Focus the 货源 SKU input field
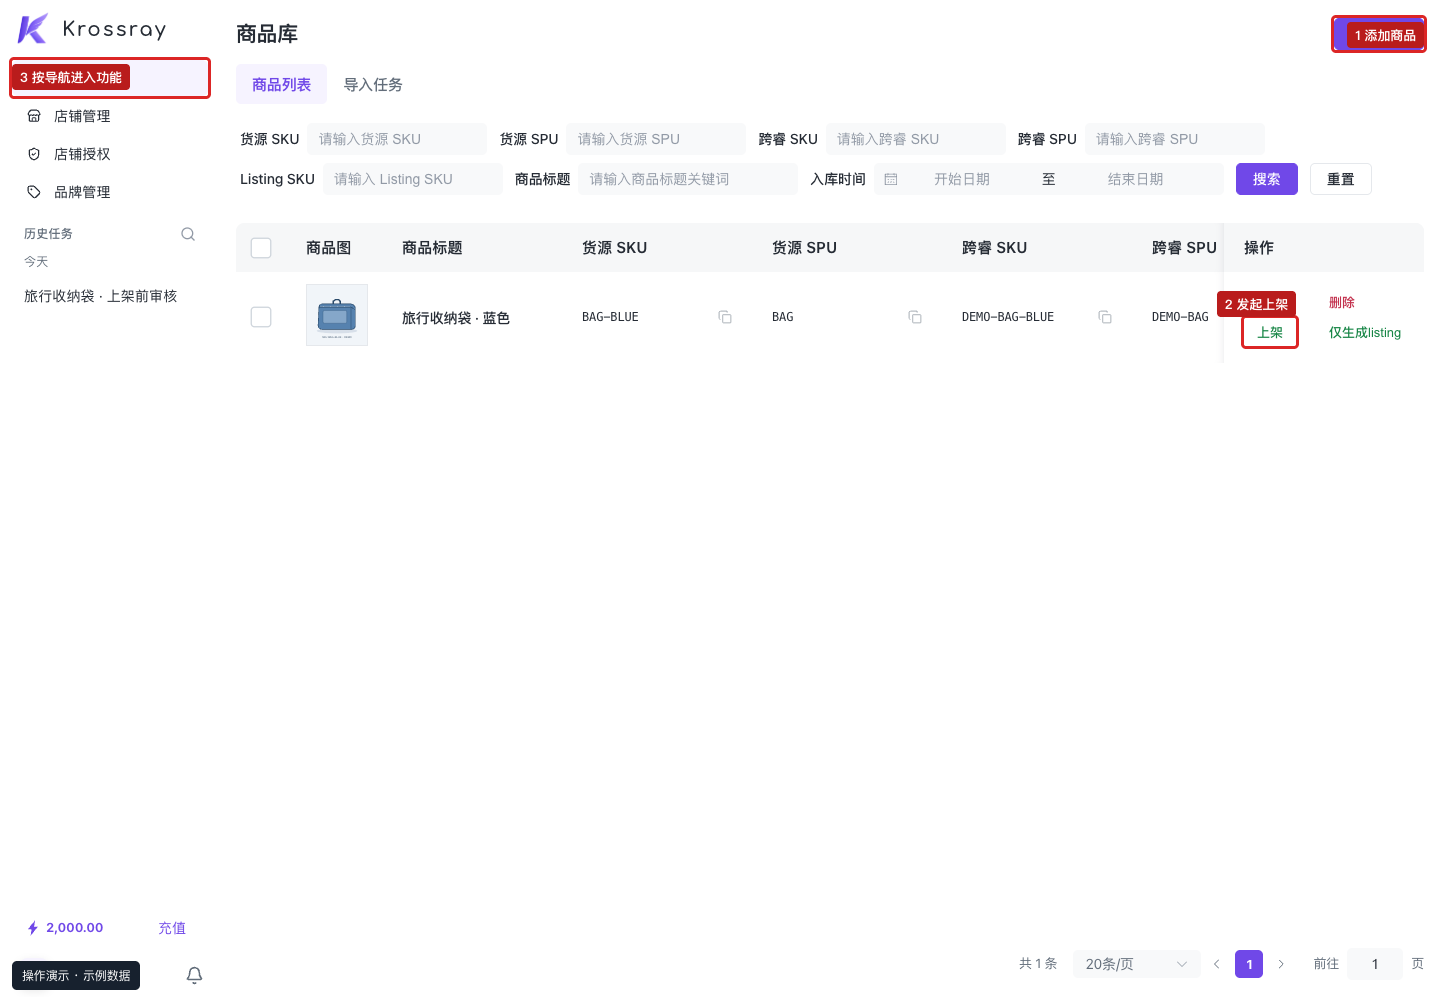This screenshot has height=1000, width=1440. click(397, 139)
